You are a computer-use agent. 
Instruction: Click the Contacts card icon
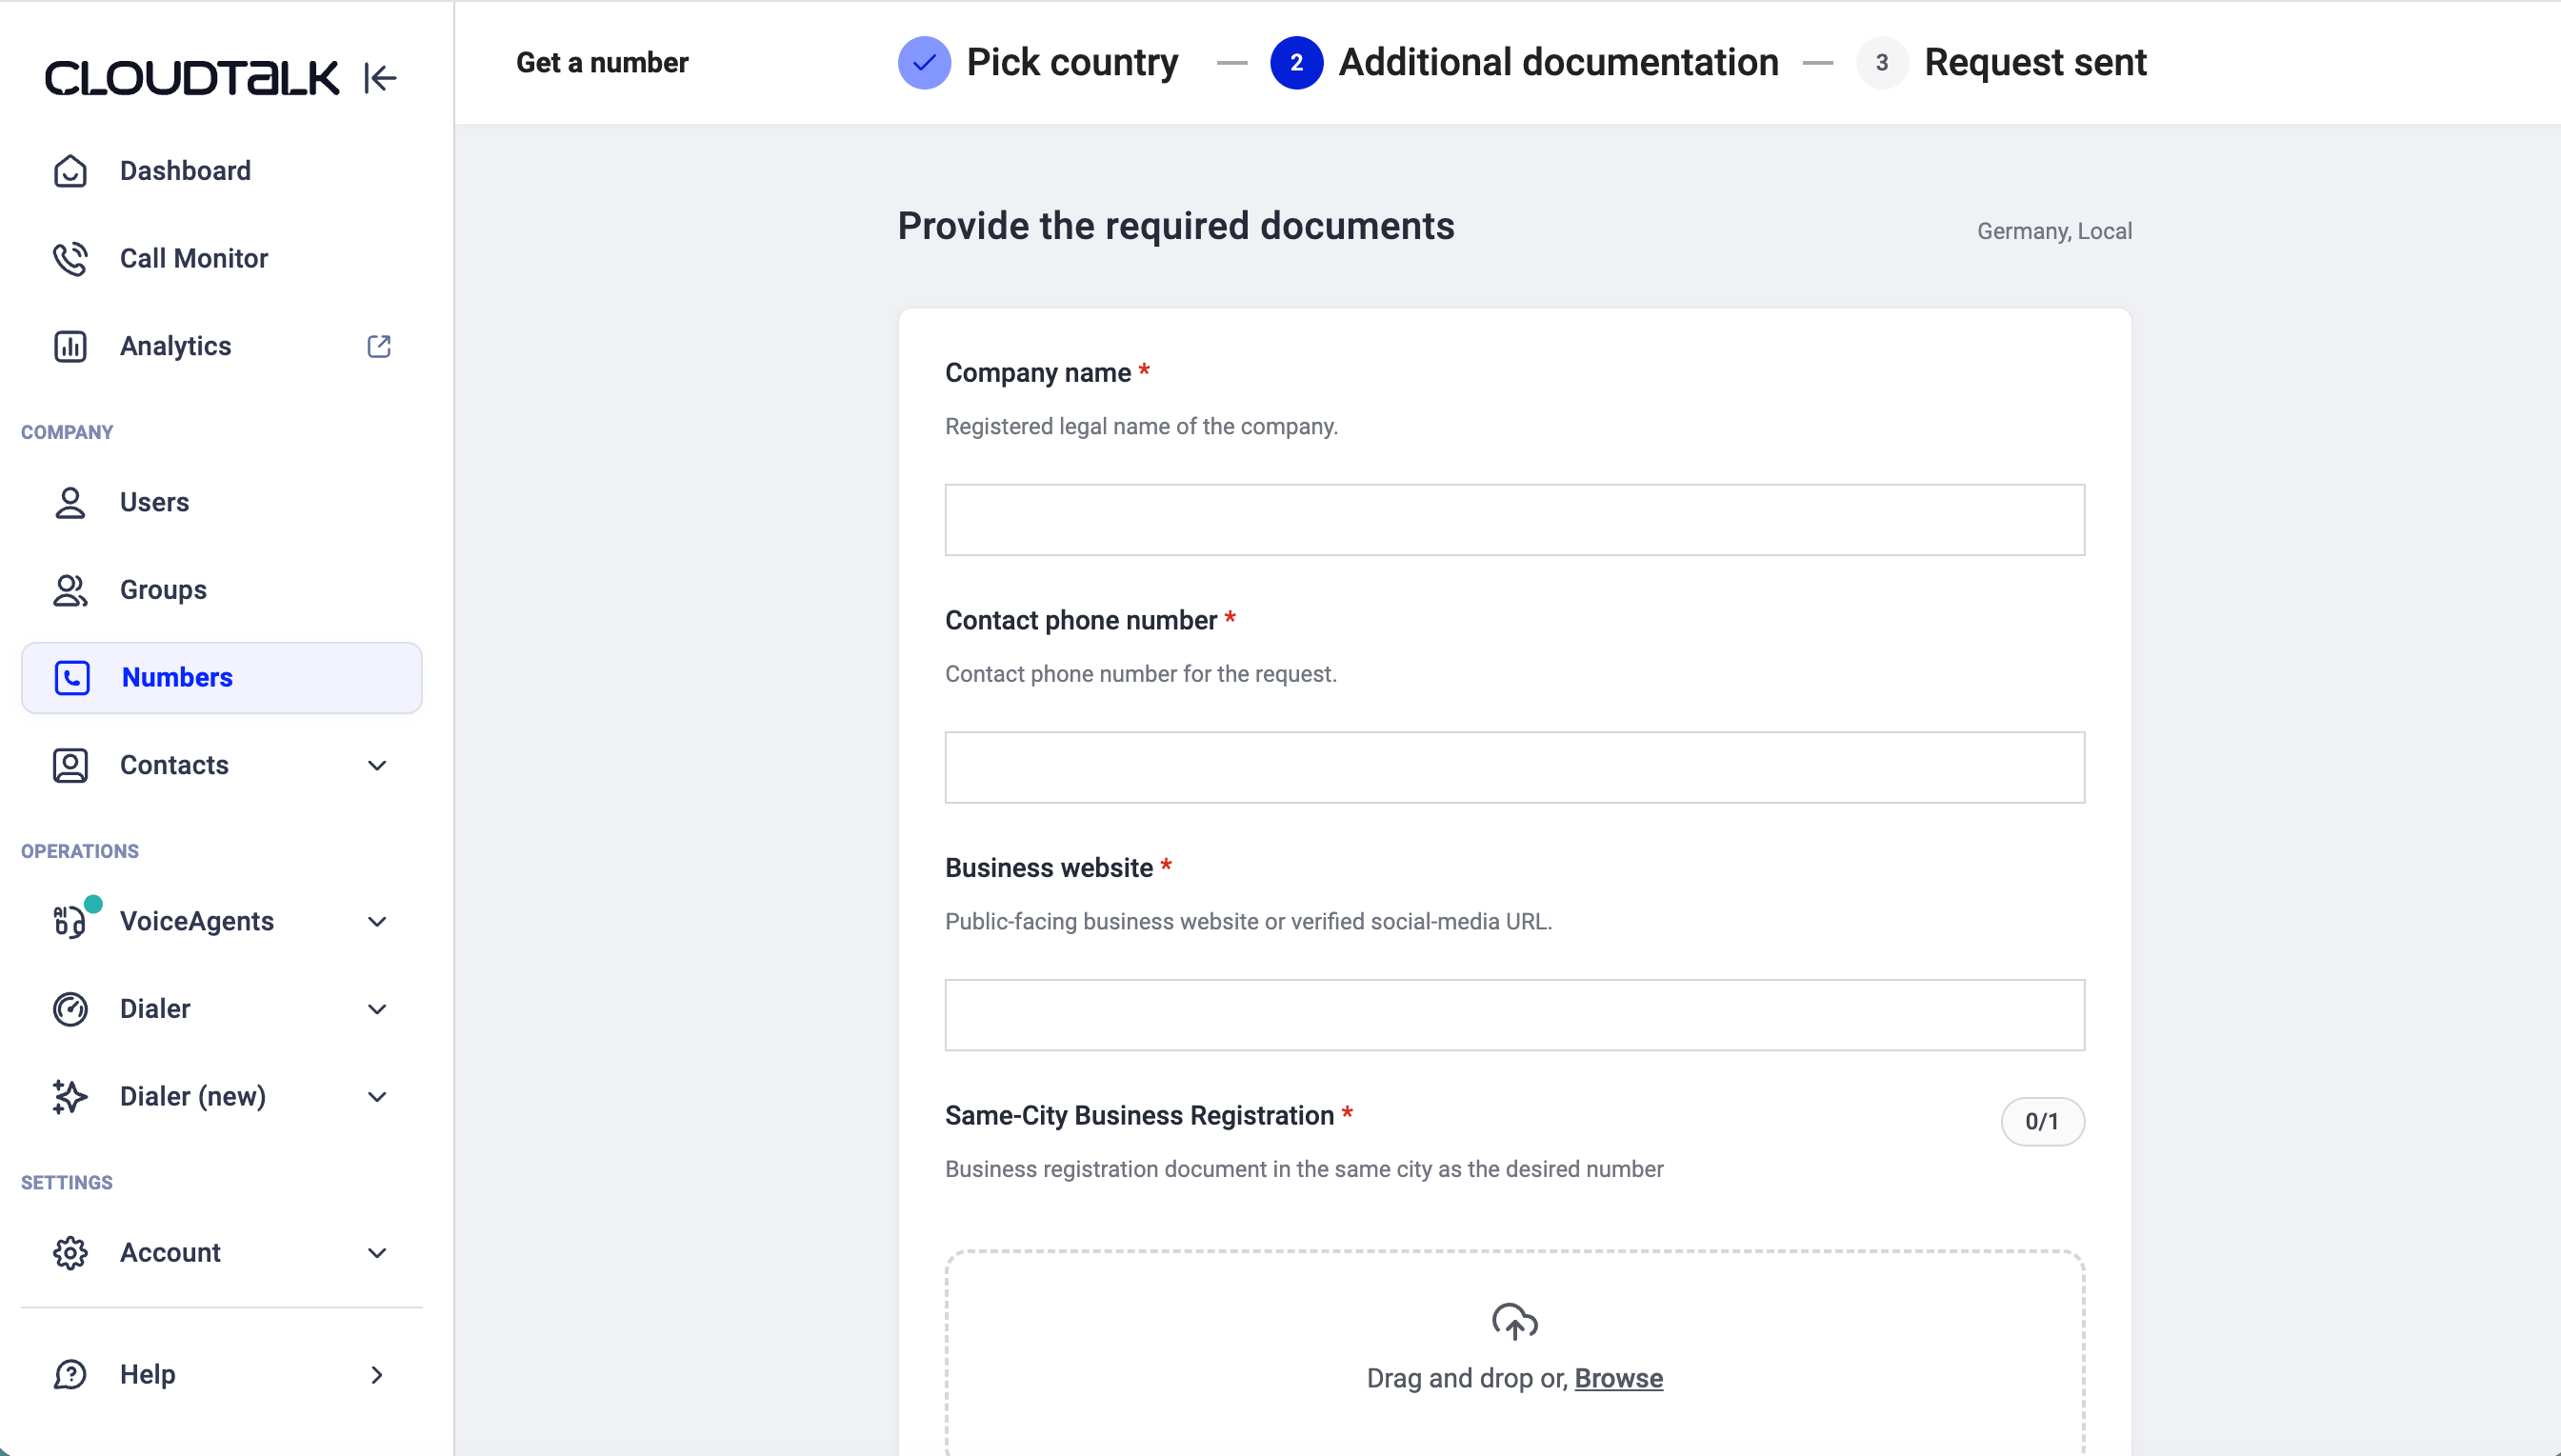(x=70, y=765)
